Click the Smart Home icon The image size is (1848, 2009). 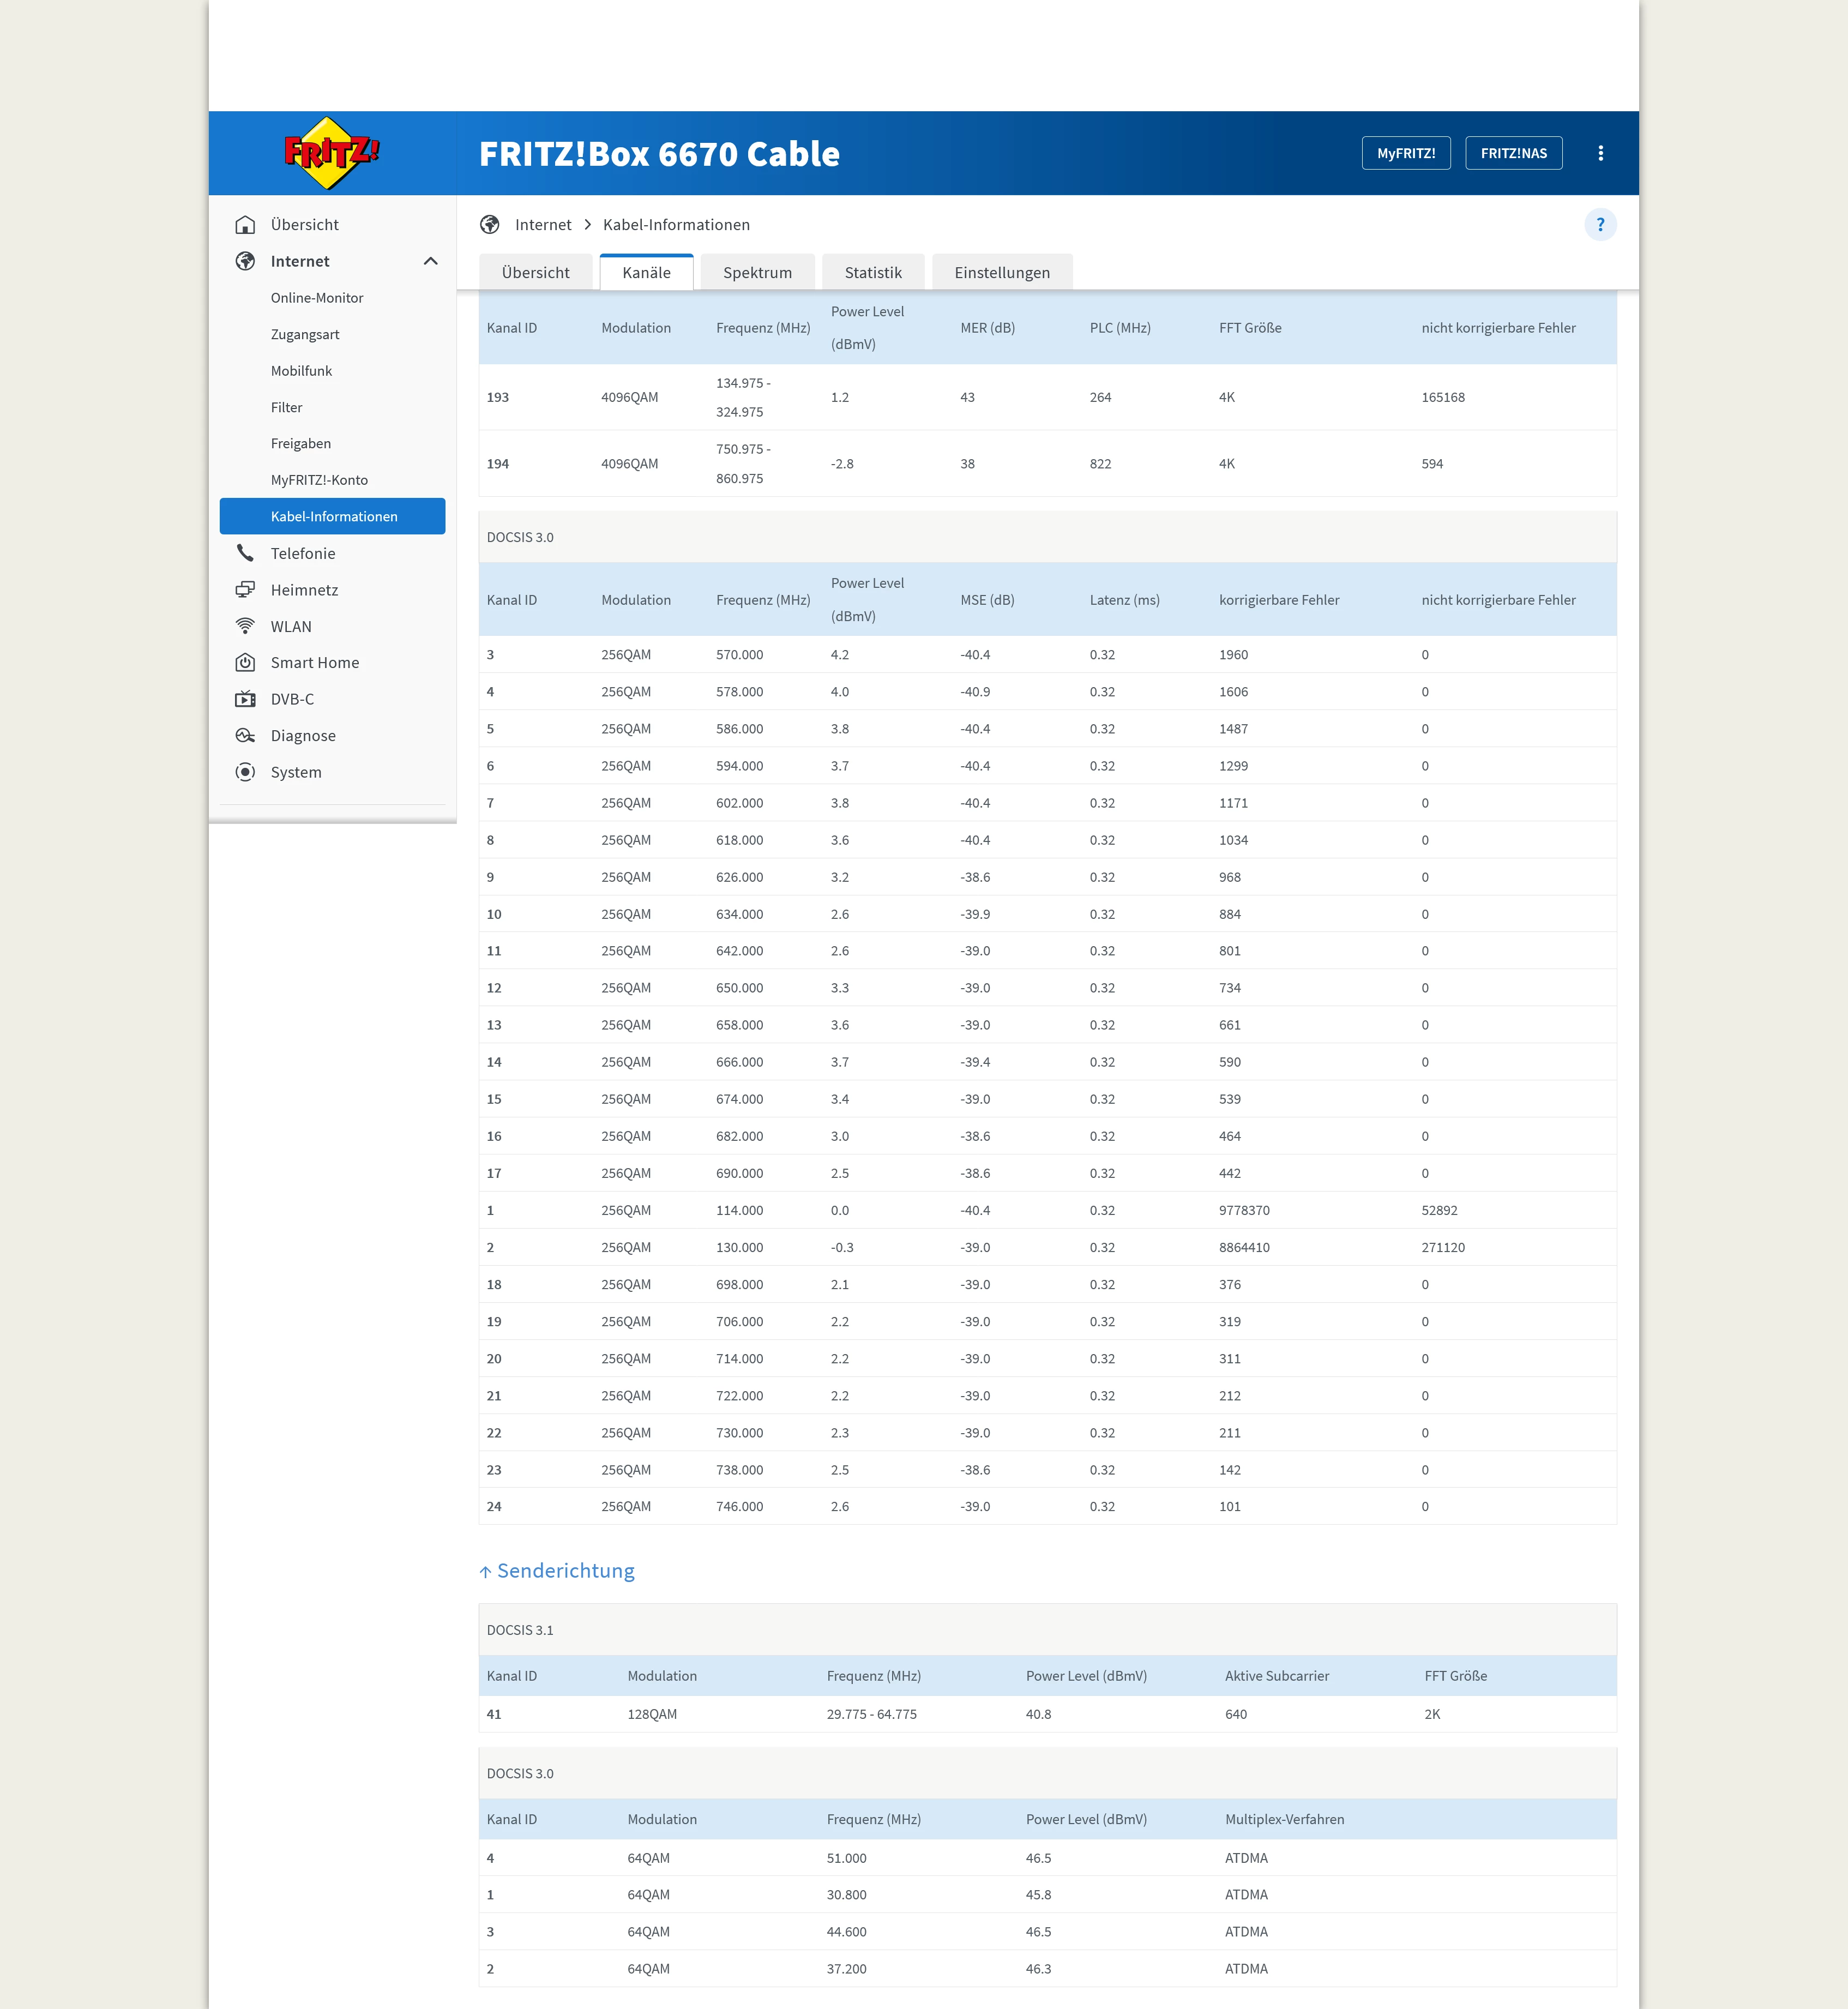245,663
